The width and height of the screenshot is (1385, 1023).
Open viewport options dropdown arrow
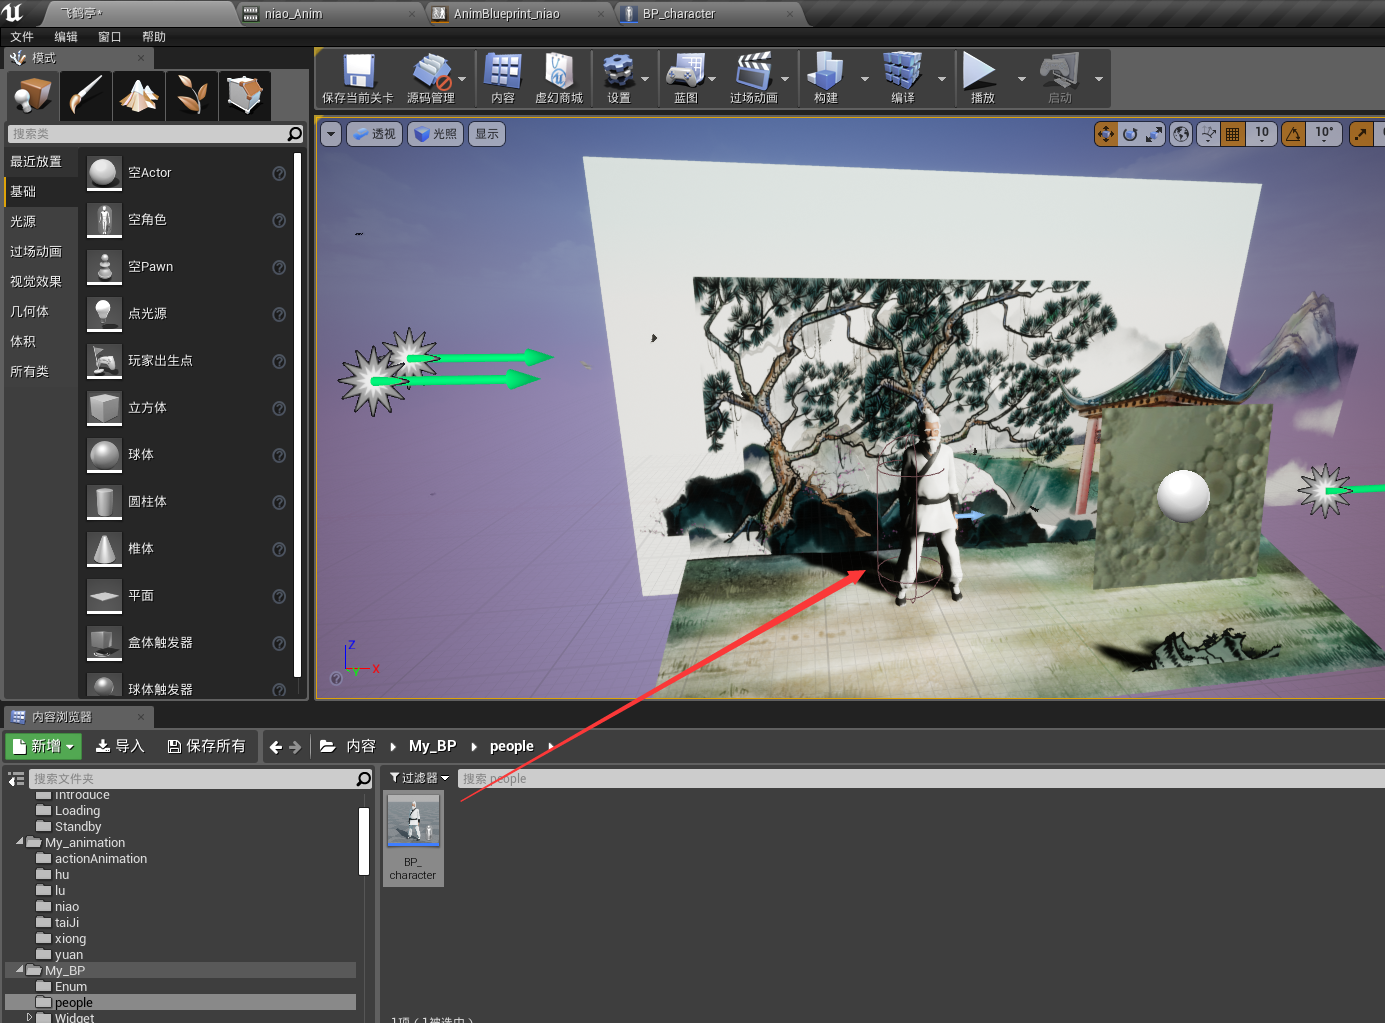click(331, 134)
